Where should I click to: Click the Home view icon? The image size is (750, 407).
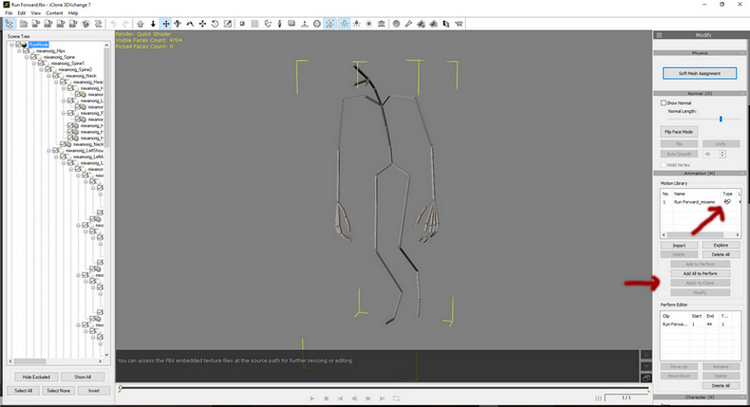[x=140, y=23]
